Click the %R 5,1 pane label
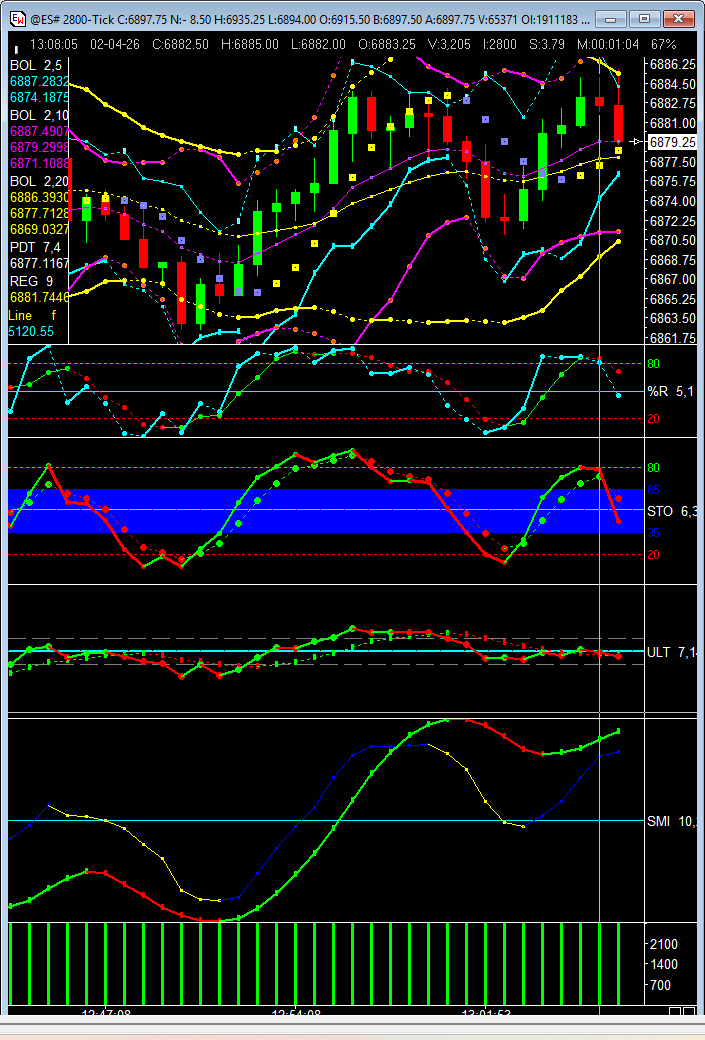Viewport: 705px width, 1040px height. [669, 391]
